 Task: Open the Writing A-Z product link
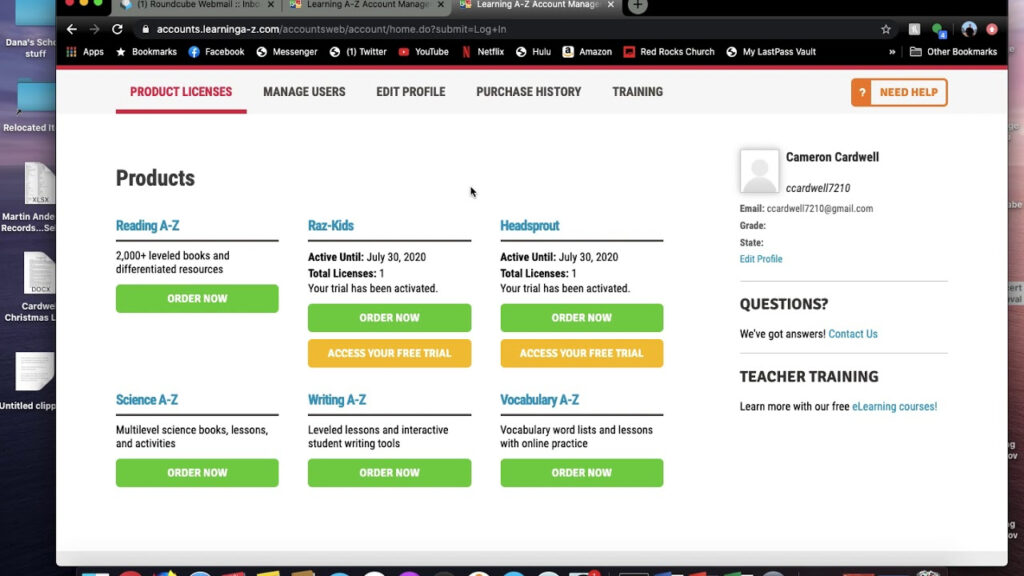coord(337,400)
